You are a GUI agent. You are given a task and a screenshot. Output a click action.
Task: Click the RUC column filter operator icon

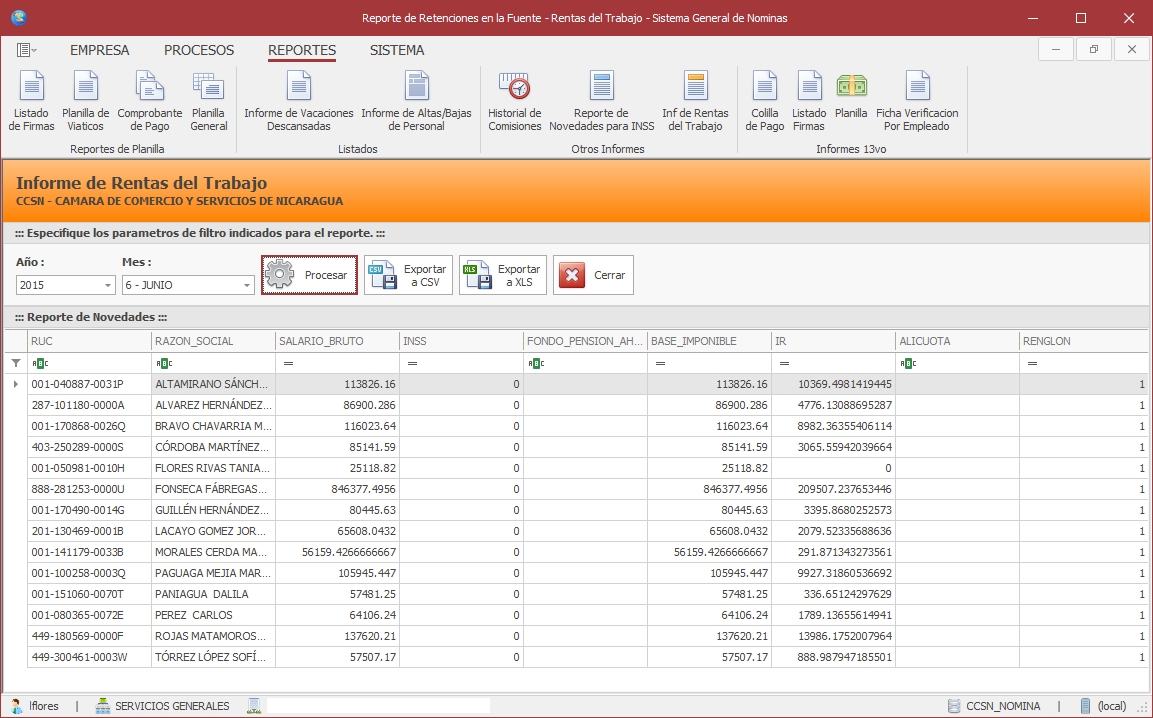[x=40, y=363]
